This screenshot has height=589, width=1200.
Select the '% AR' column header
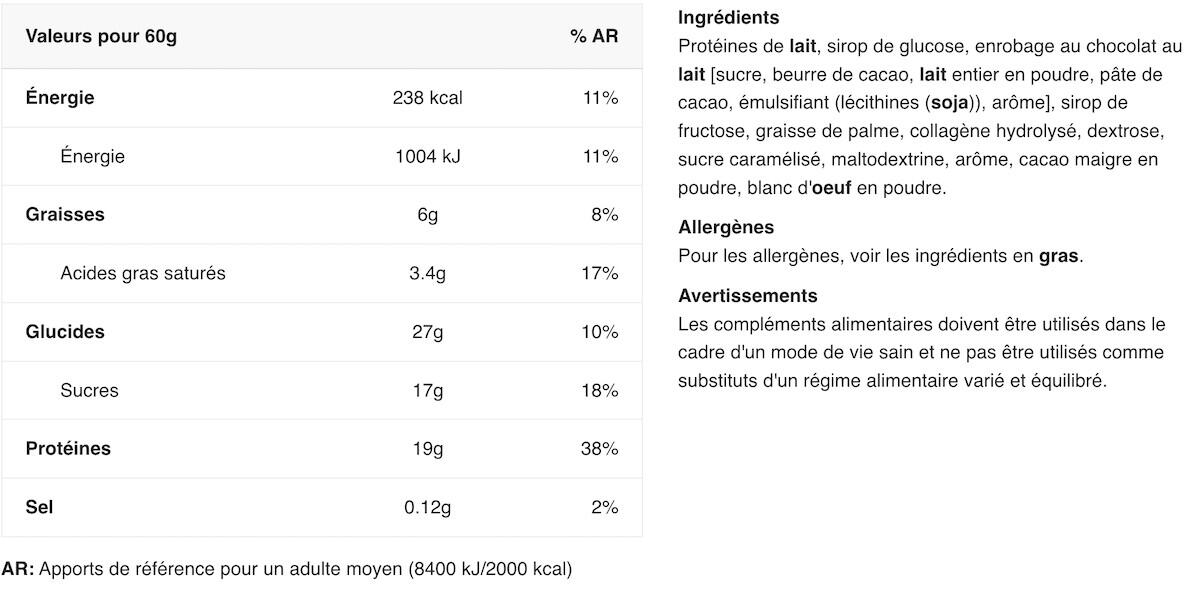(x=594, y=37)
